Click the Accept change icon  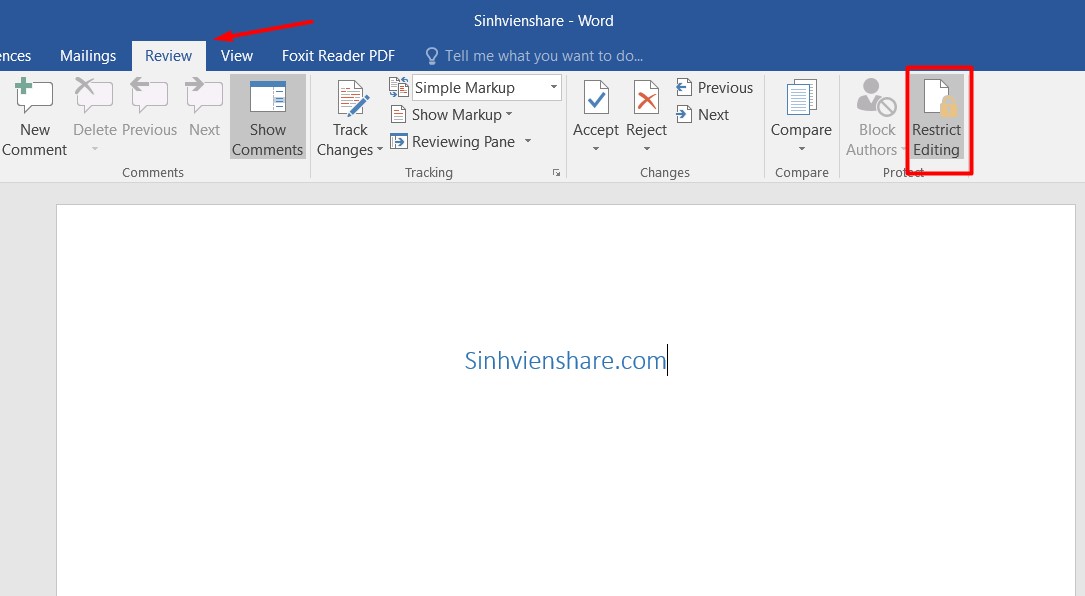point(596,100)
